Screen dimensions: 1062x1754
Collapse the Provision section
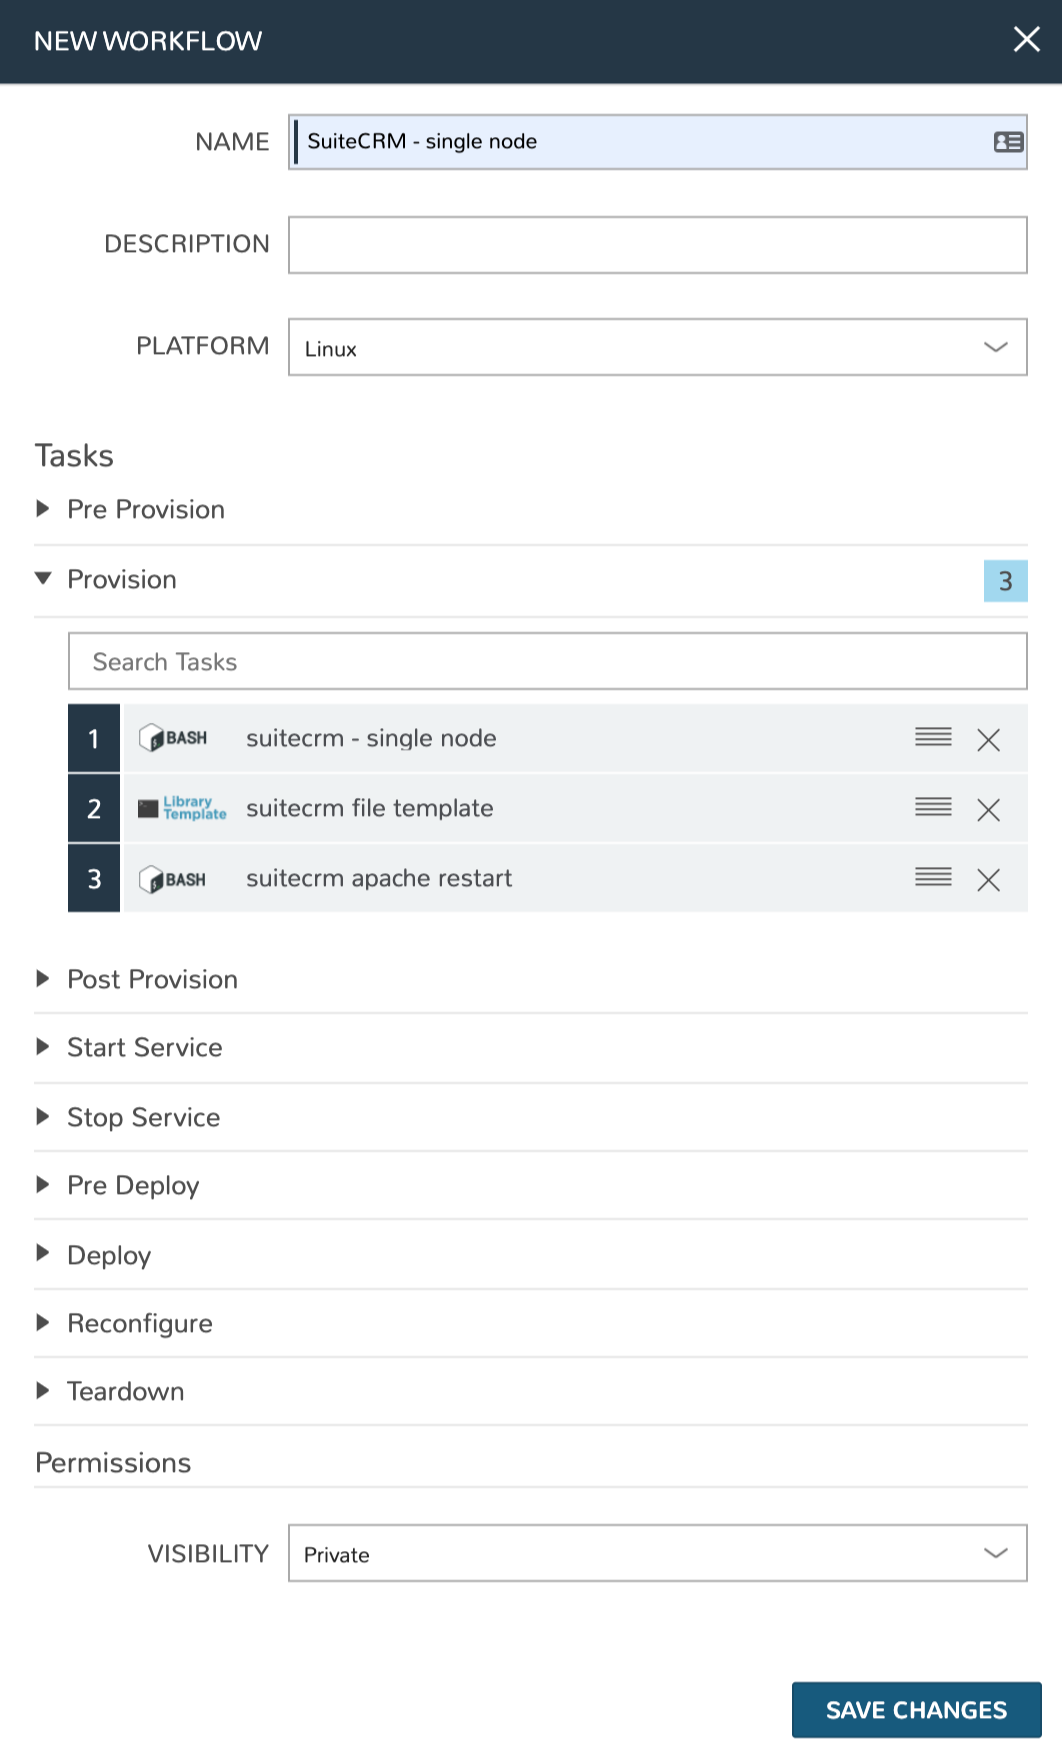click(44, 579)
